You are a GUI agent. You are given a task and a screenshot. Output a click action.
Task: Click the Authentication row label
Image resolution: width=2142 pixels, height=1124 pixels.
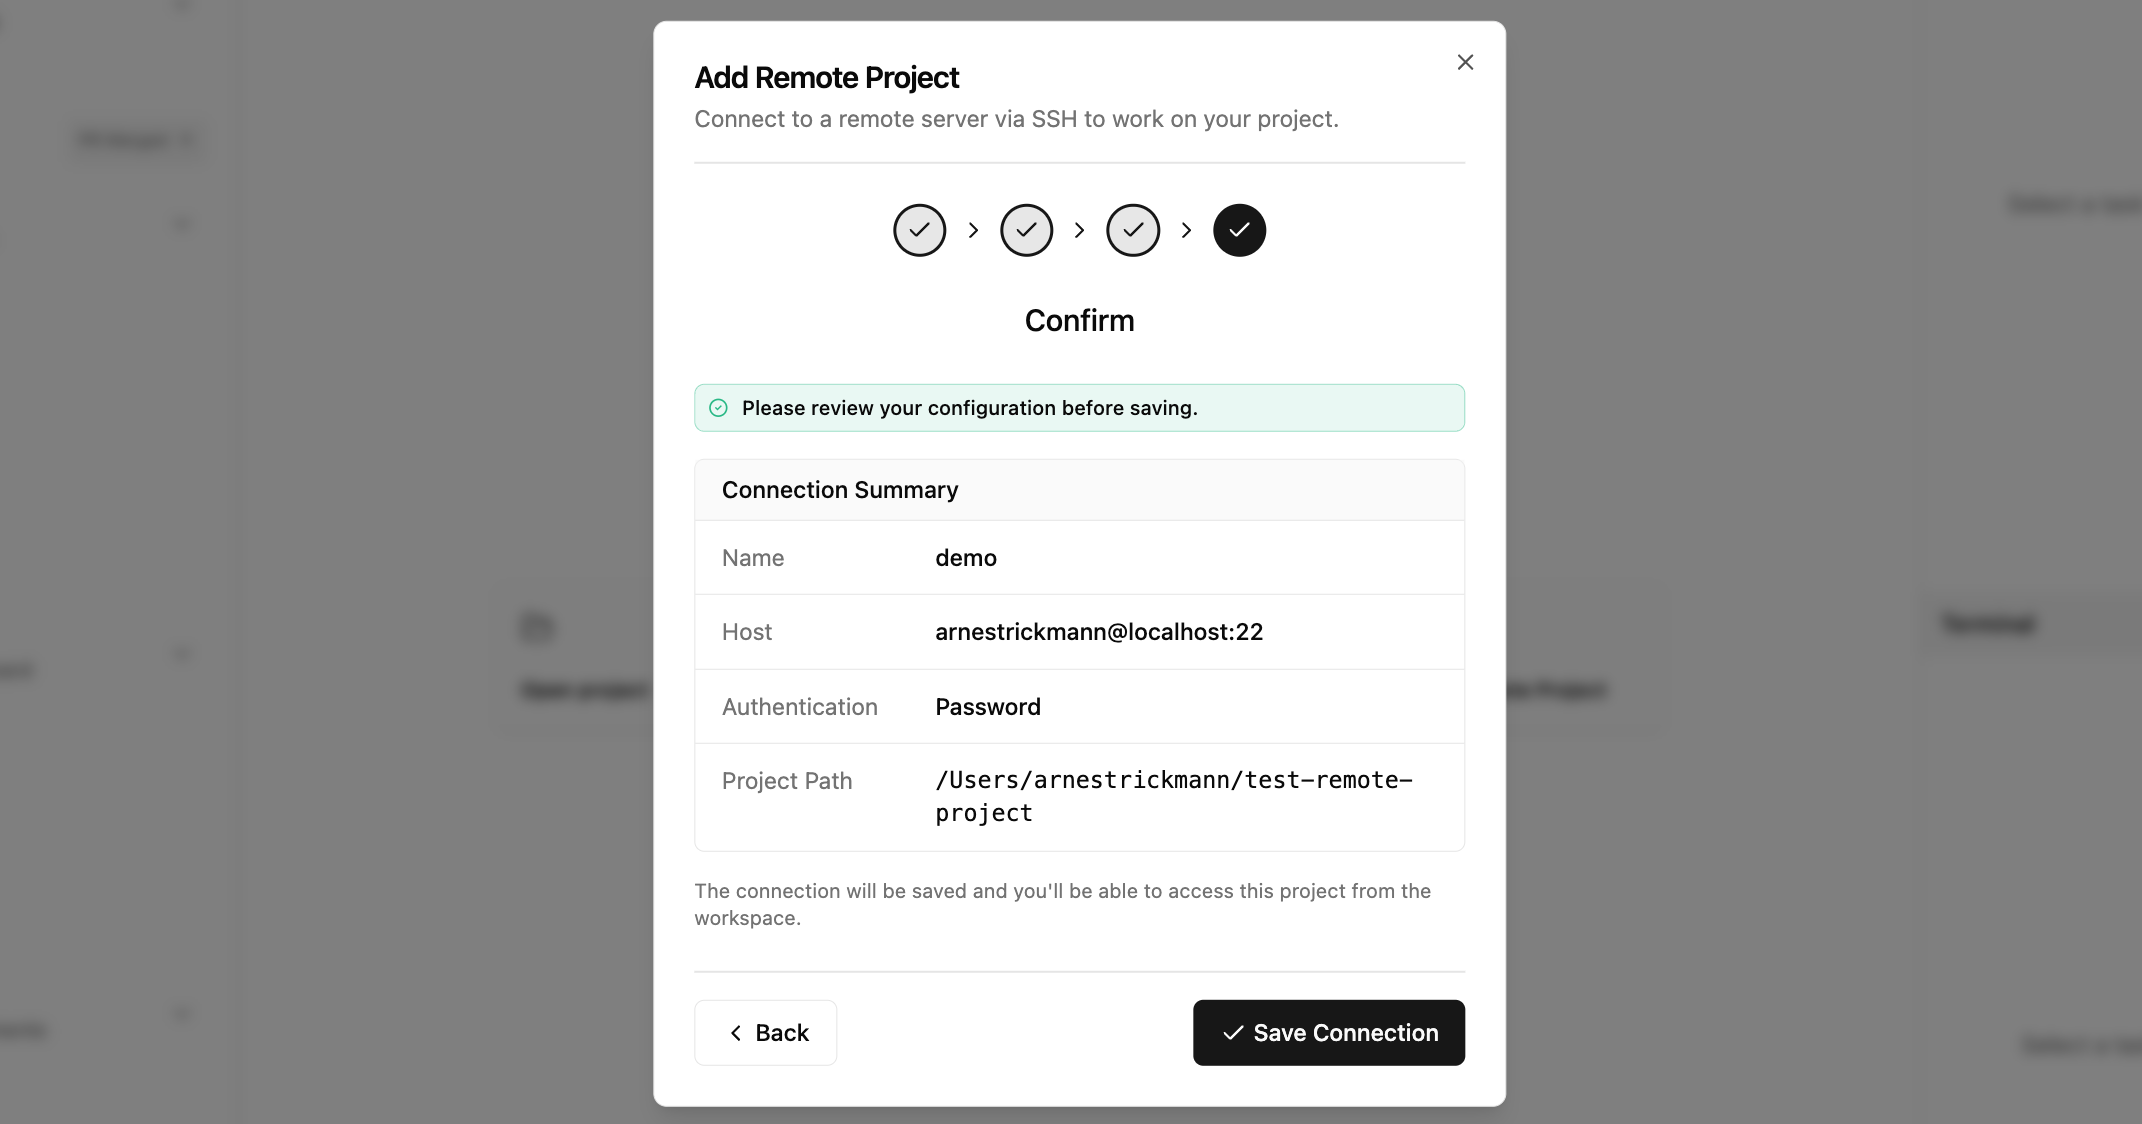click(799, 707)
